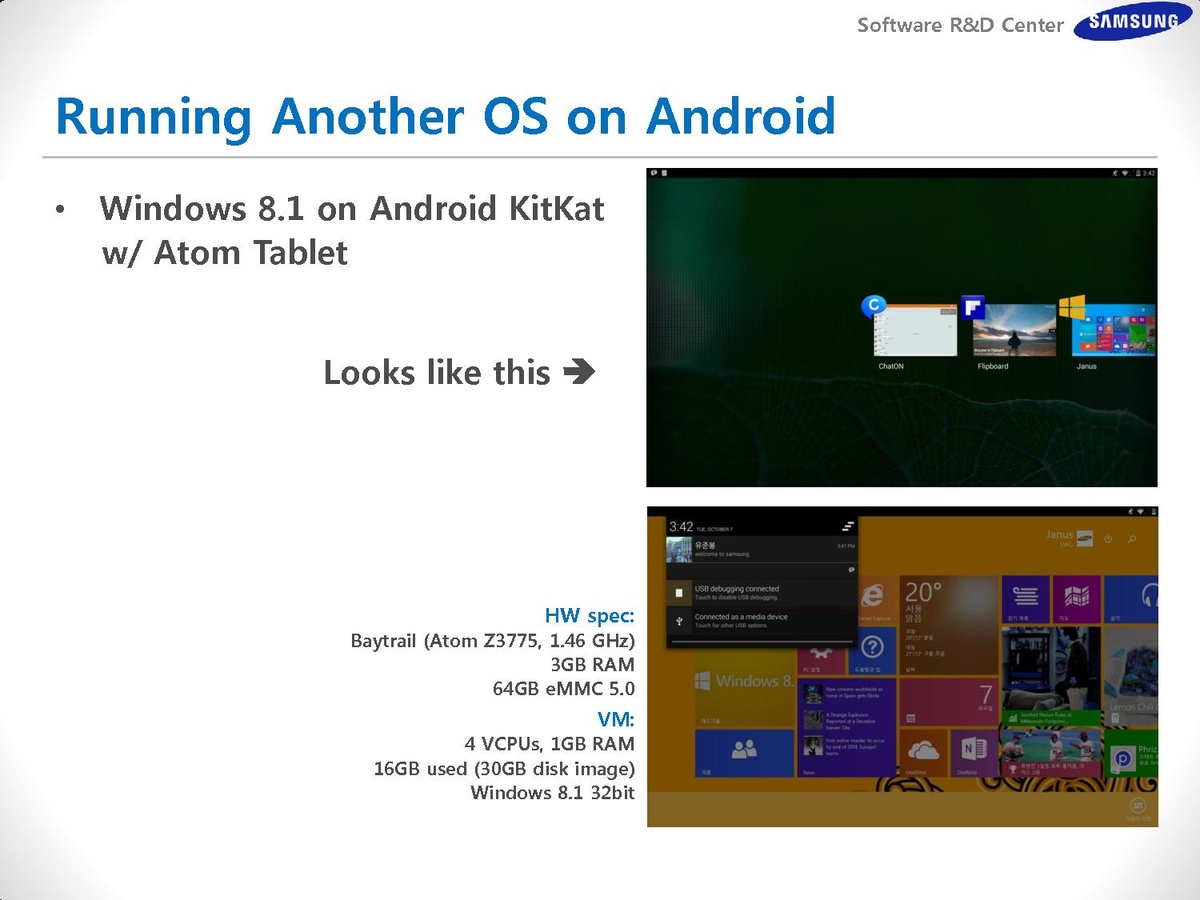Tap the blue ChatON speech bubble icon
Screen dimensions: 1200x900
pos(873,306)
